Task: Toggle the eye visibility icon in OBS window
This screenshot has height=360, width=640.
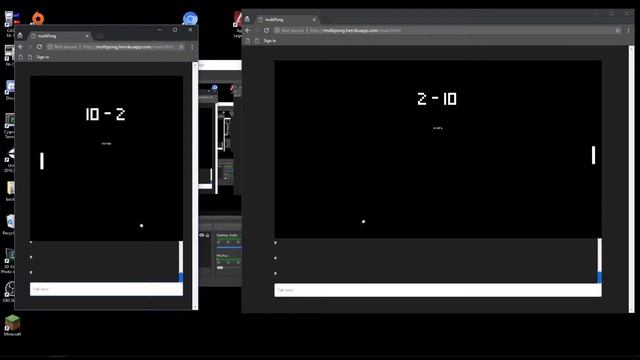Action: click(202, 235)
